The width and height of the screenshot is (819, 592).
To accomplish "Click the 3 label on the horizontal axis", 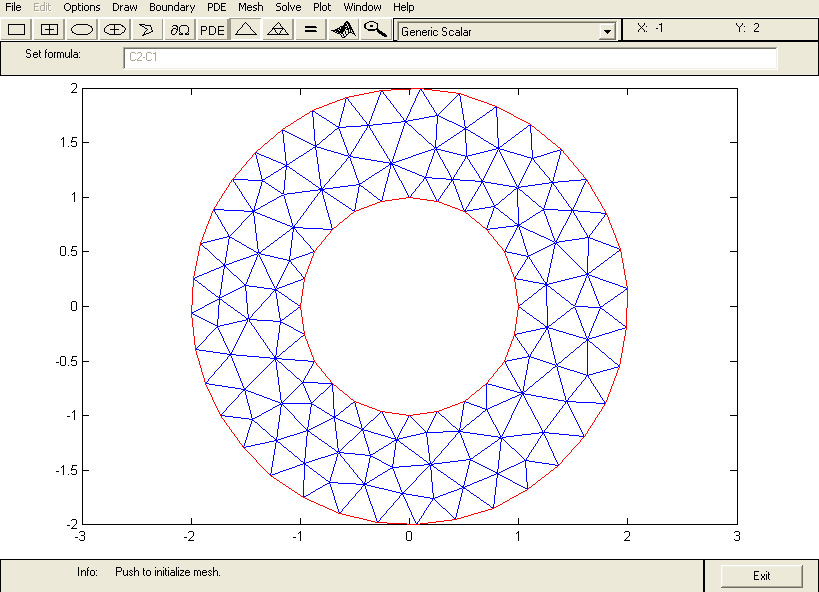I will (736, 537).
